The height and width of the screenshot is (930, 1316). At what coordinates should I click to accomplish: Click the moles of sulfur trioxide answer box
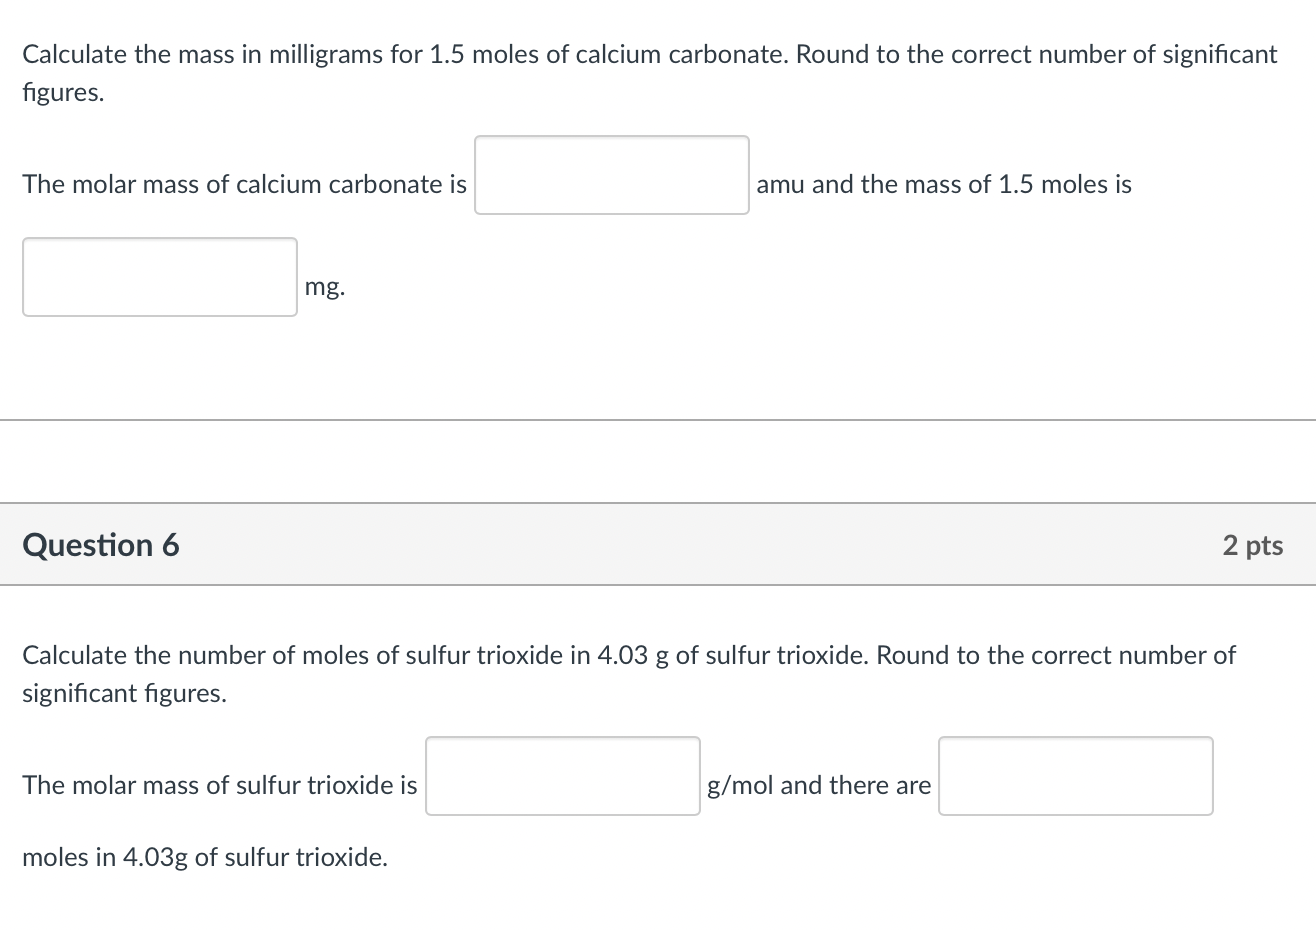pos(1075,776)
